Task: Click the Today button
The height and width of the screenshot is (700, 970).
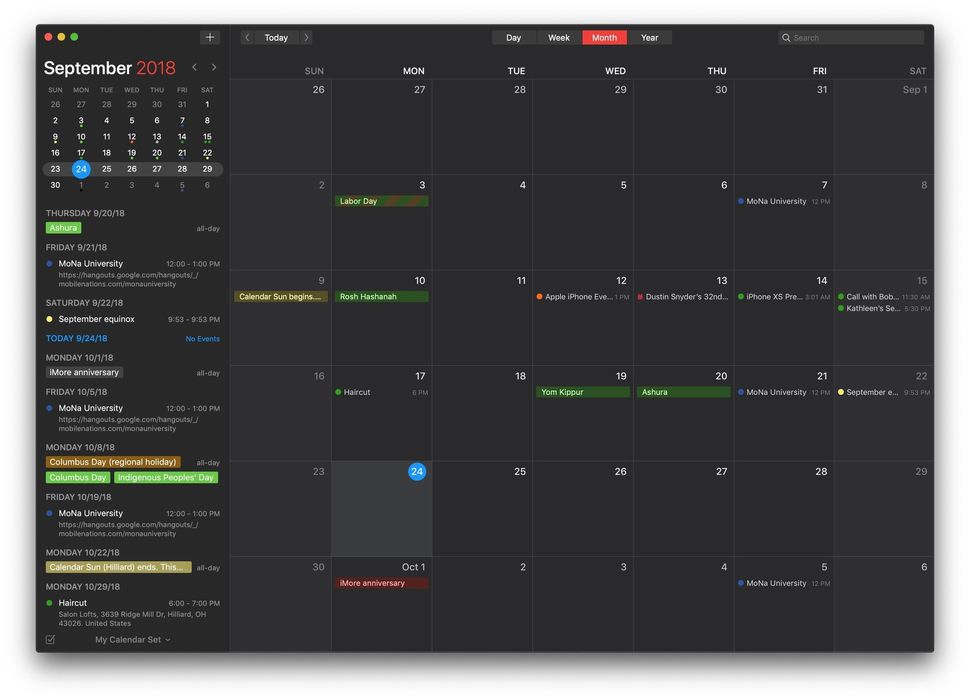Action: pos(277,38)
